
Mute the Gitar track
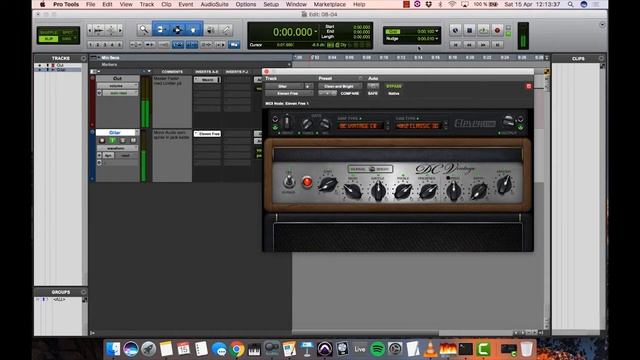point(133,140)
